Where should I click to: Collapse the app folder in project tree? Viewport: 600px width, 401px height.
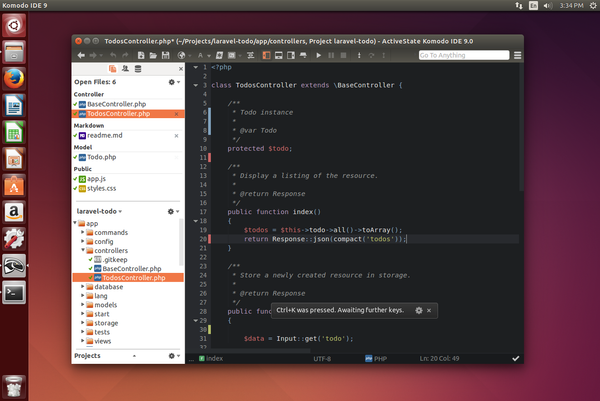(76, 223)
